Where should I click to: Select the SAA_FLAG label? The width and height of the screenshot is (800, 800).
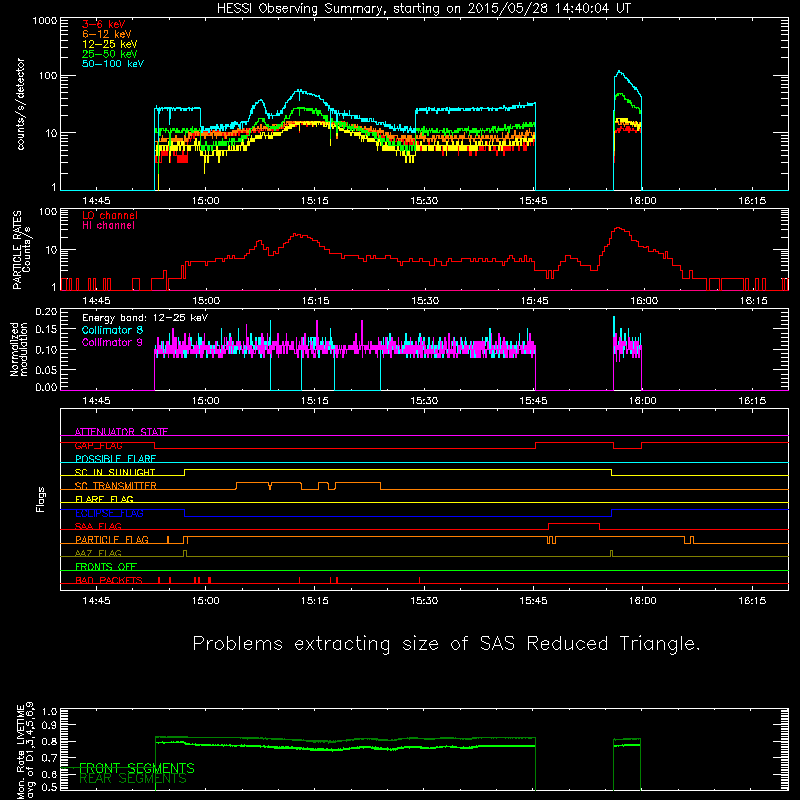(x=98, y=526)
